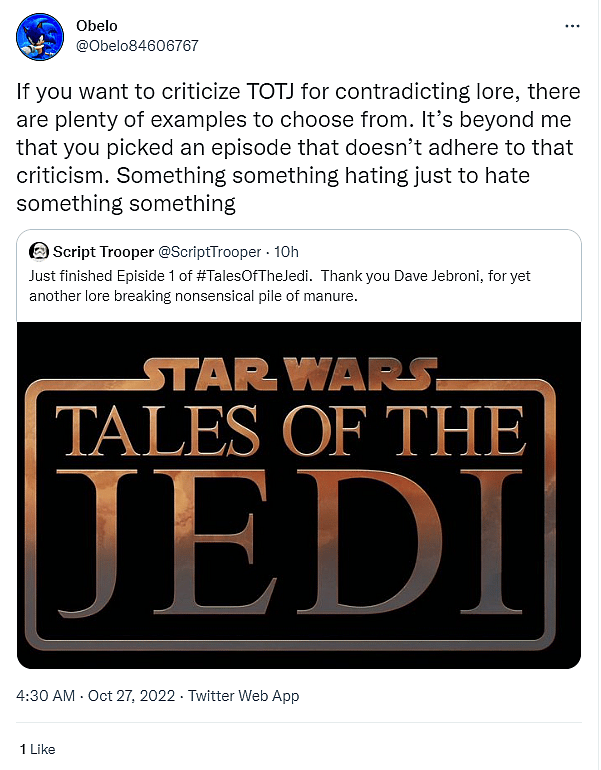Click the STAR WARS lettering in the image

(x=290, y=375)
